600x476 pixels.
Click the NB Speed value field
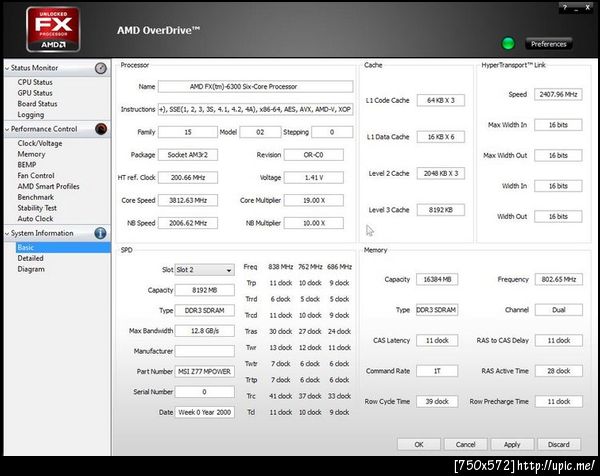[x=188, y=223]
